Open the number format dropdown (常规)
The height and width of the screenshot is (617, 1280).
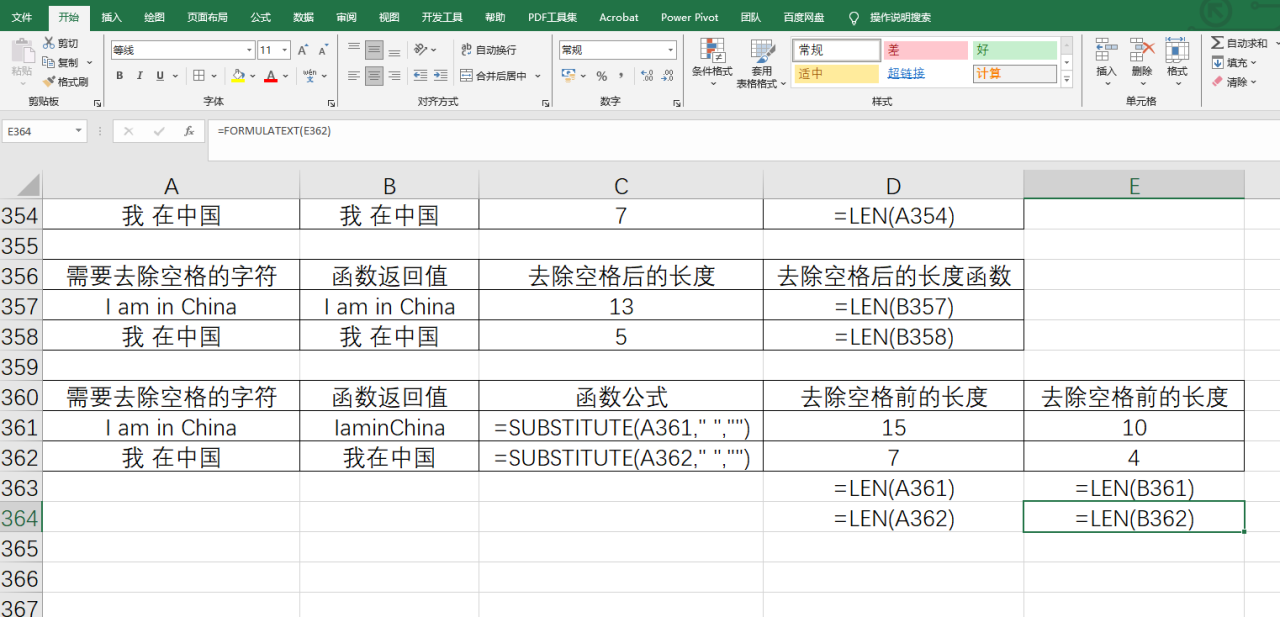pyautogui.click(x=671, y=50)
